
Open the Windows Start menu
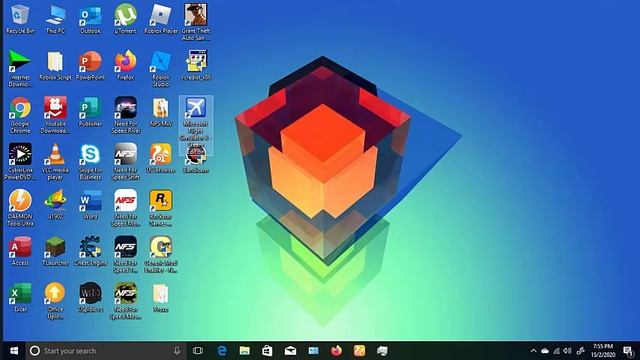point(14,351)
